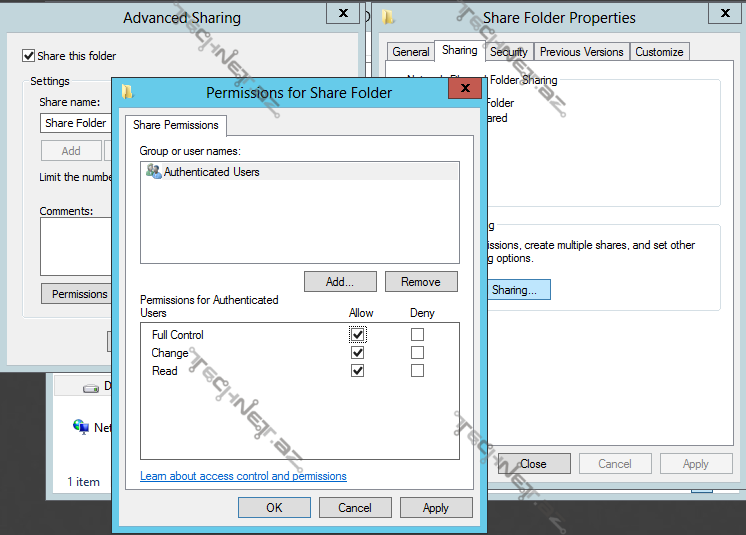The image size is (746, 535).
Task: Switch to the Security tab
Action: 508,52
